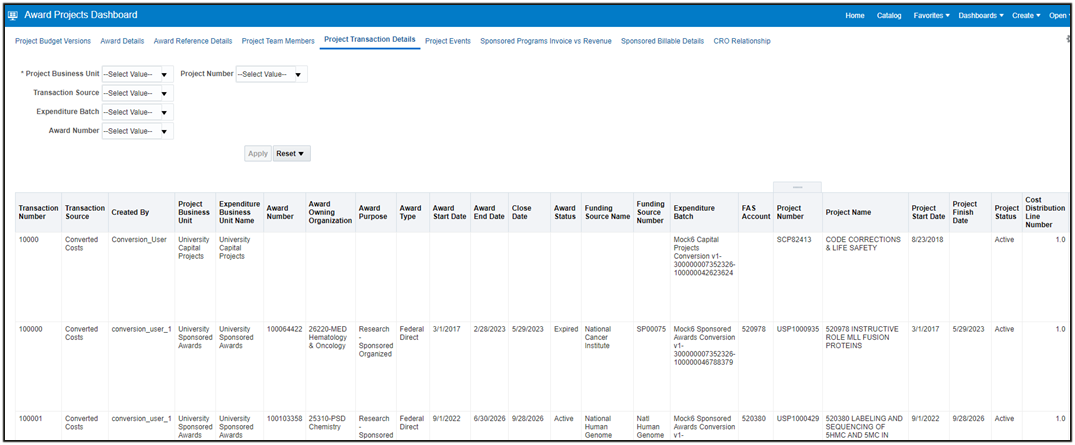The height and width of the screenshot is (445, 1075).
Task: Switch to Project Budget Versions tab
Action: (53, 41)
